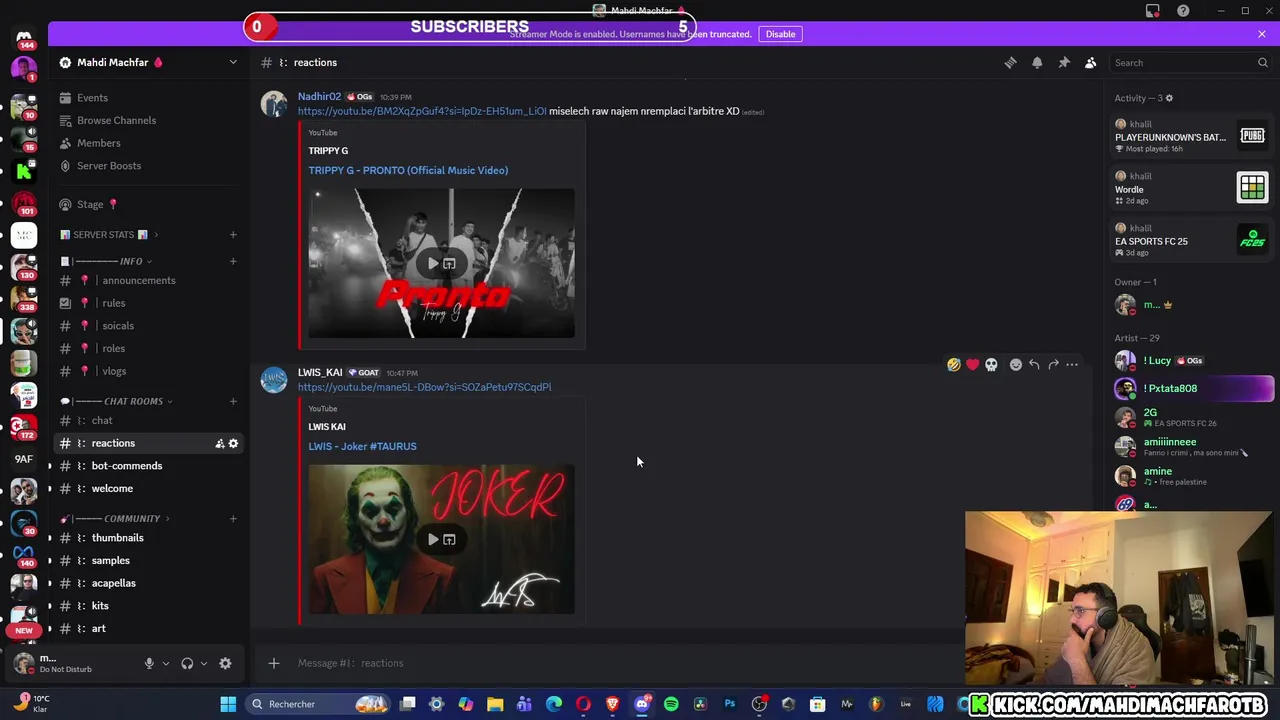Add channel to INFO category plus

(x=233, y=261)
